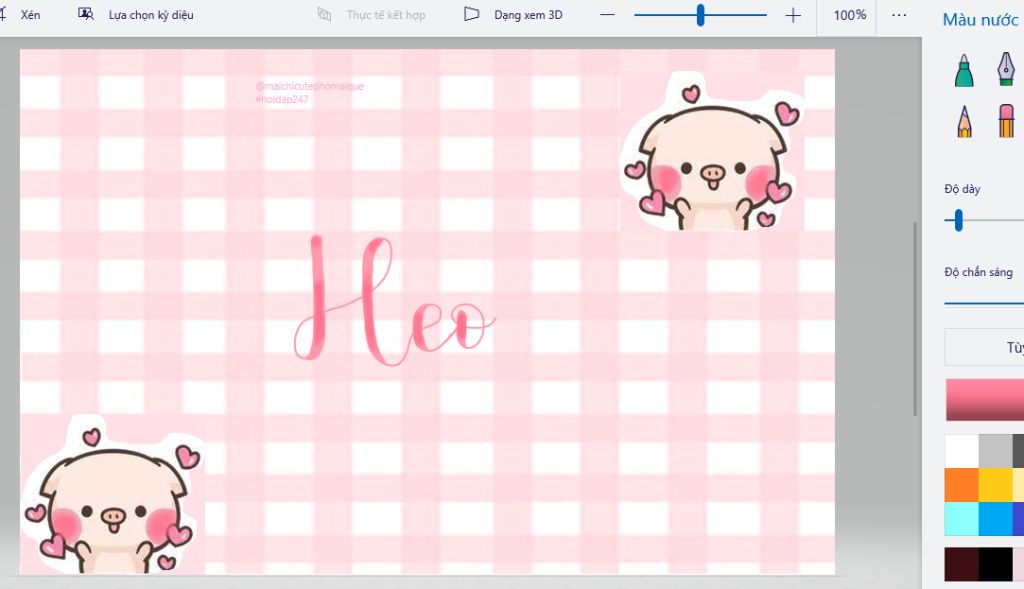
Task: Pick the yellow color swatch
Action: coord(995,485)
